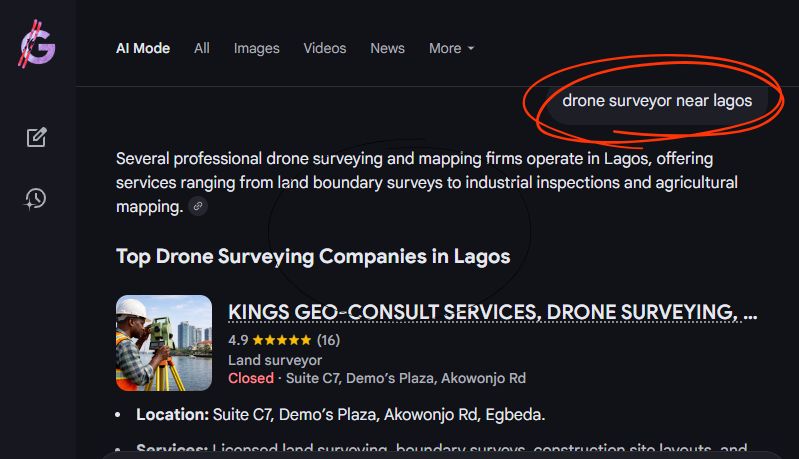Click the intro paragraph about drone surveying firms
The height and width of the screenshot is (459, 799).
coord(427,182)
